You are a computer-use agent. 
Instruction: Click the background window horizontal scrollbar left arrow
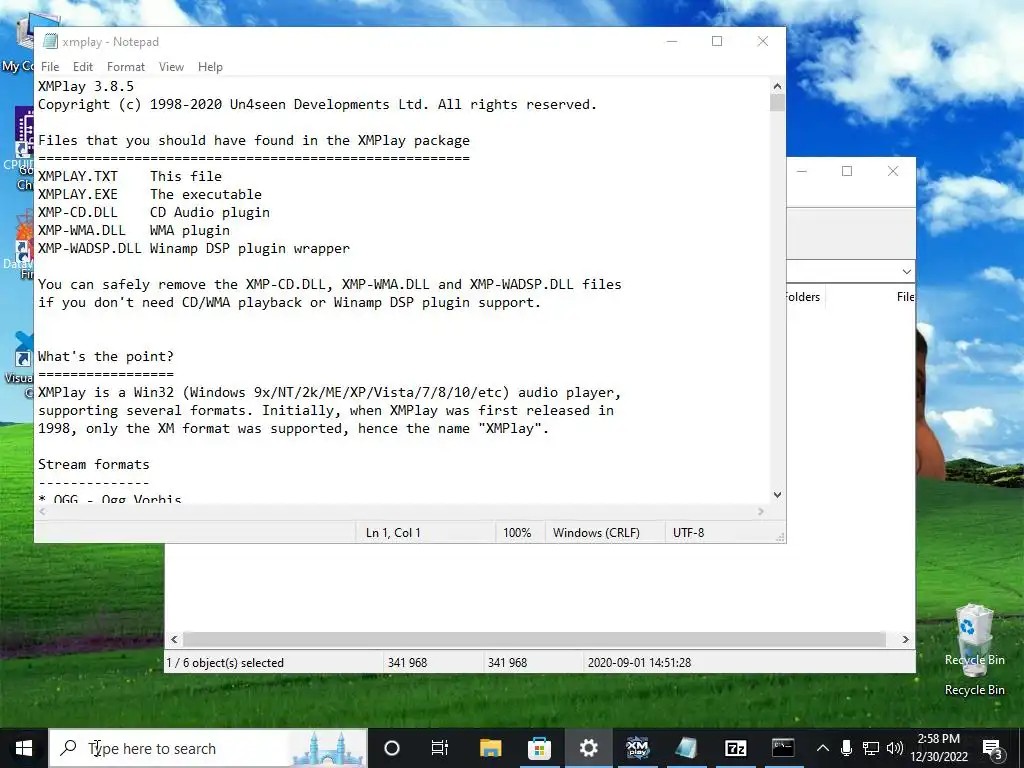tap(174, 639)
